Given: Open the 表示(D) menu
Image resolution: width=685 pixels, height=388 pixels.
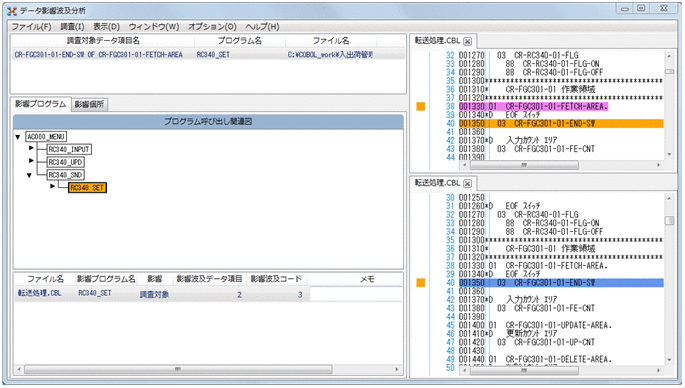Looking at the screenshot, I should click(106, 27).
